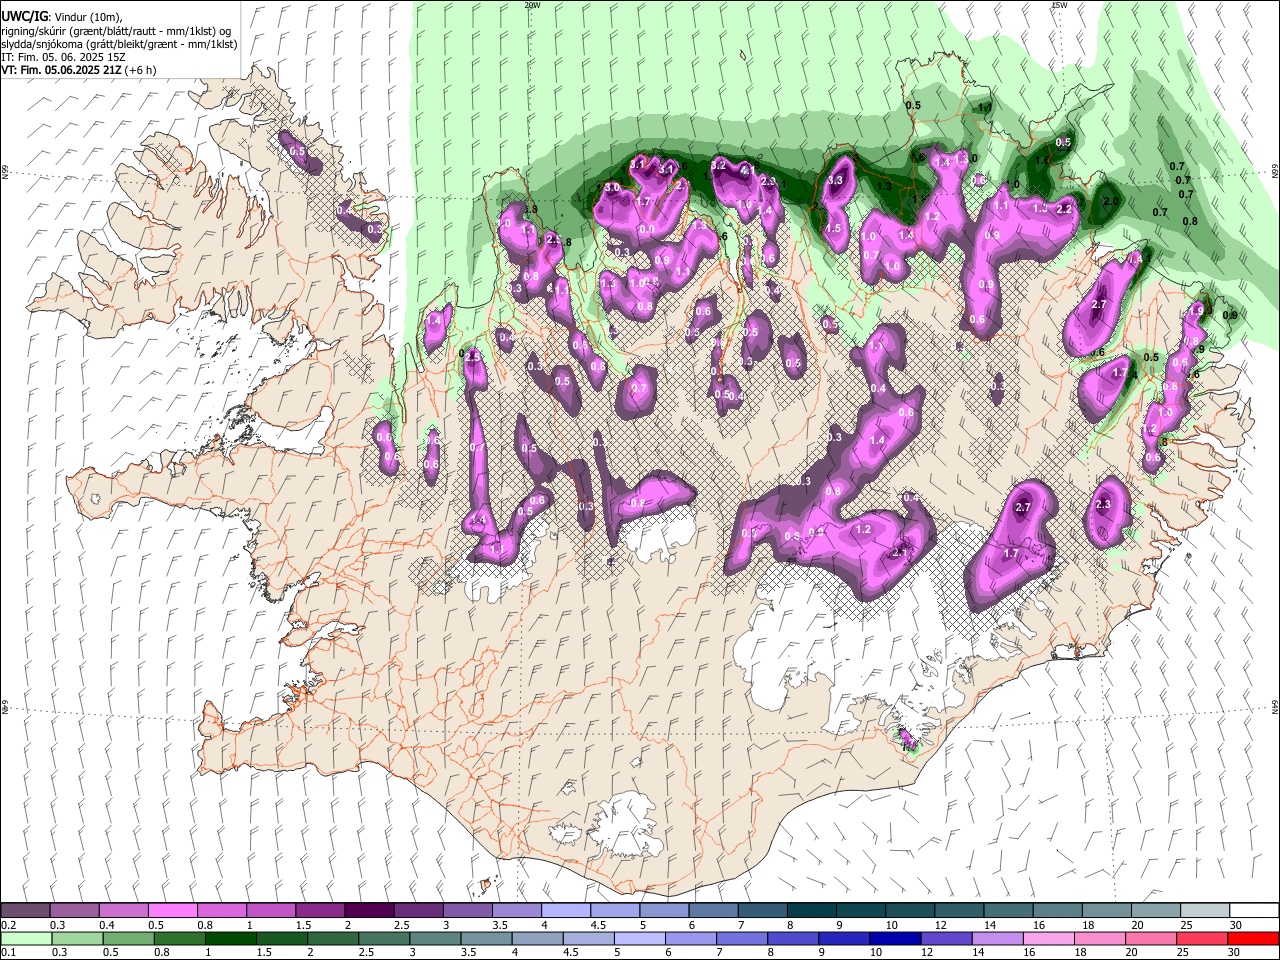Image resolution: width=1280 pixels, height=960 pixels.
Task: Click the 'UWC/IG: Vindur (10m)' title text
Action: coord(62,17)
